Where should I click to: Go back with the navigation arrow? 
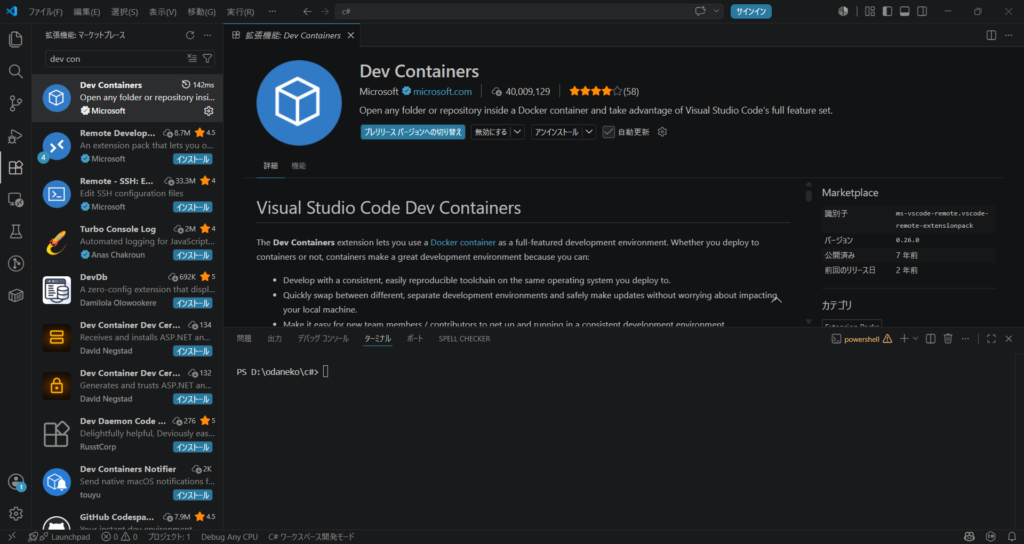[x=307, y=11]
